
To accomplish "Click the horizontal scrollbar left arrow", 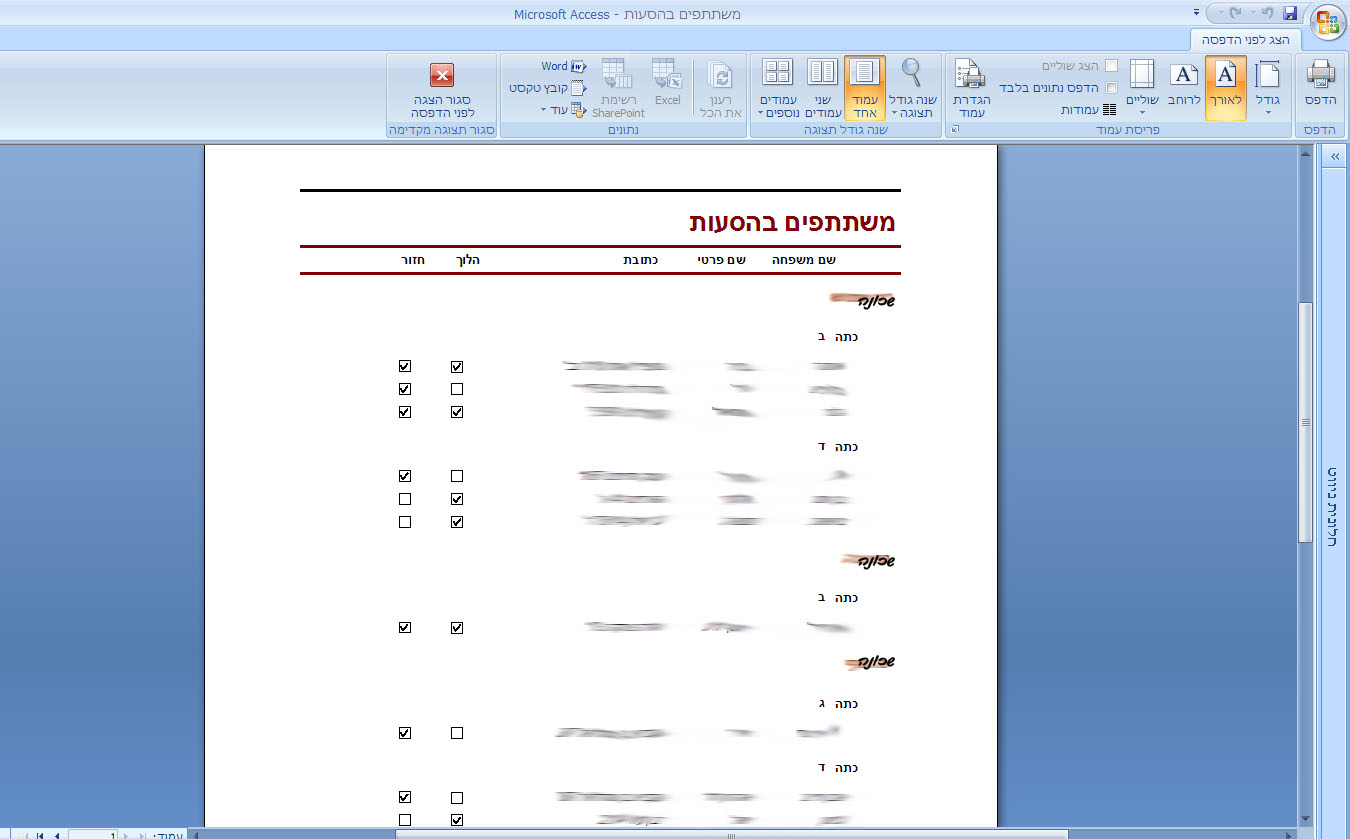I will click(x=196, y=834).
